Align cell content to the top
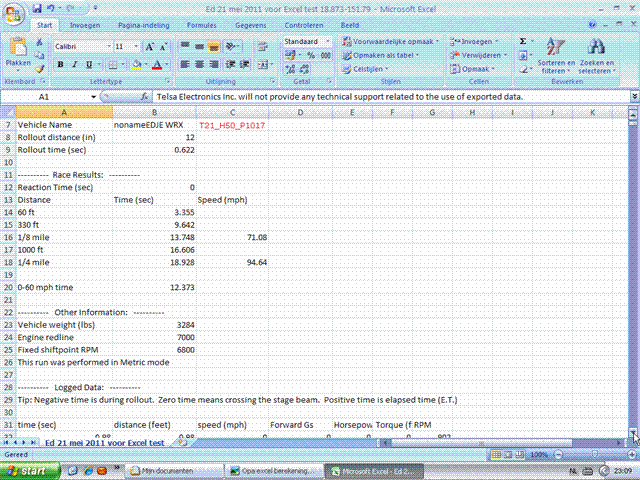Viewport: 640px width, 480px height. point(185,46)
